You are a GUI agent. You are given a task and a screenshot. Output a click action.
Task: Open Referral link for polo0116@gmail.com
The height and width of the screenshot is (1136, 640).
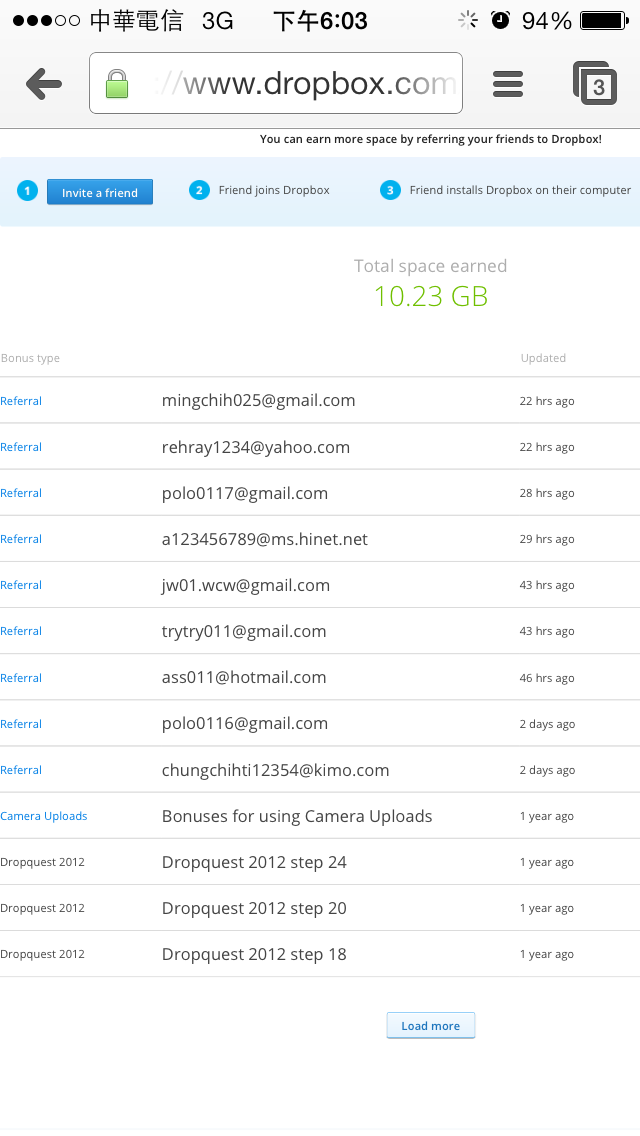point(21,724)
